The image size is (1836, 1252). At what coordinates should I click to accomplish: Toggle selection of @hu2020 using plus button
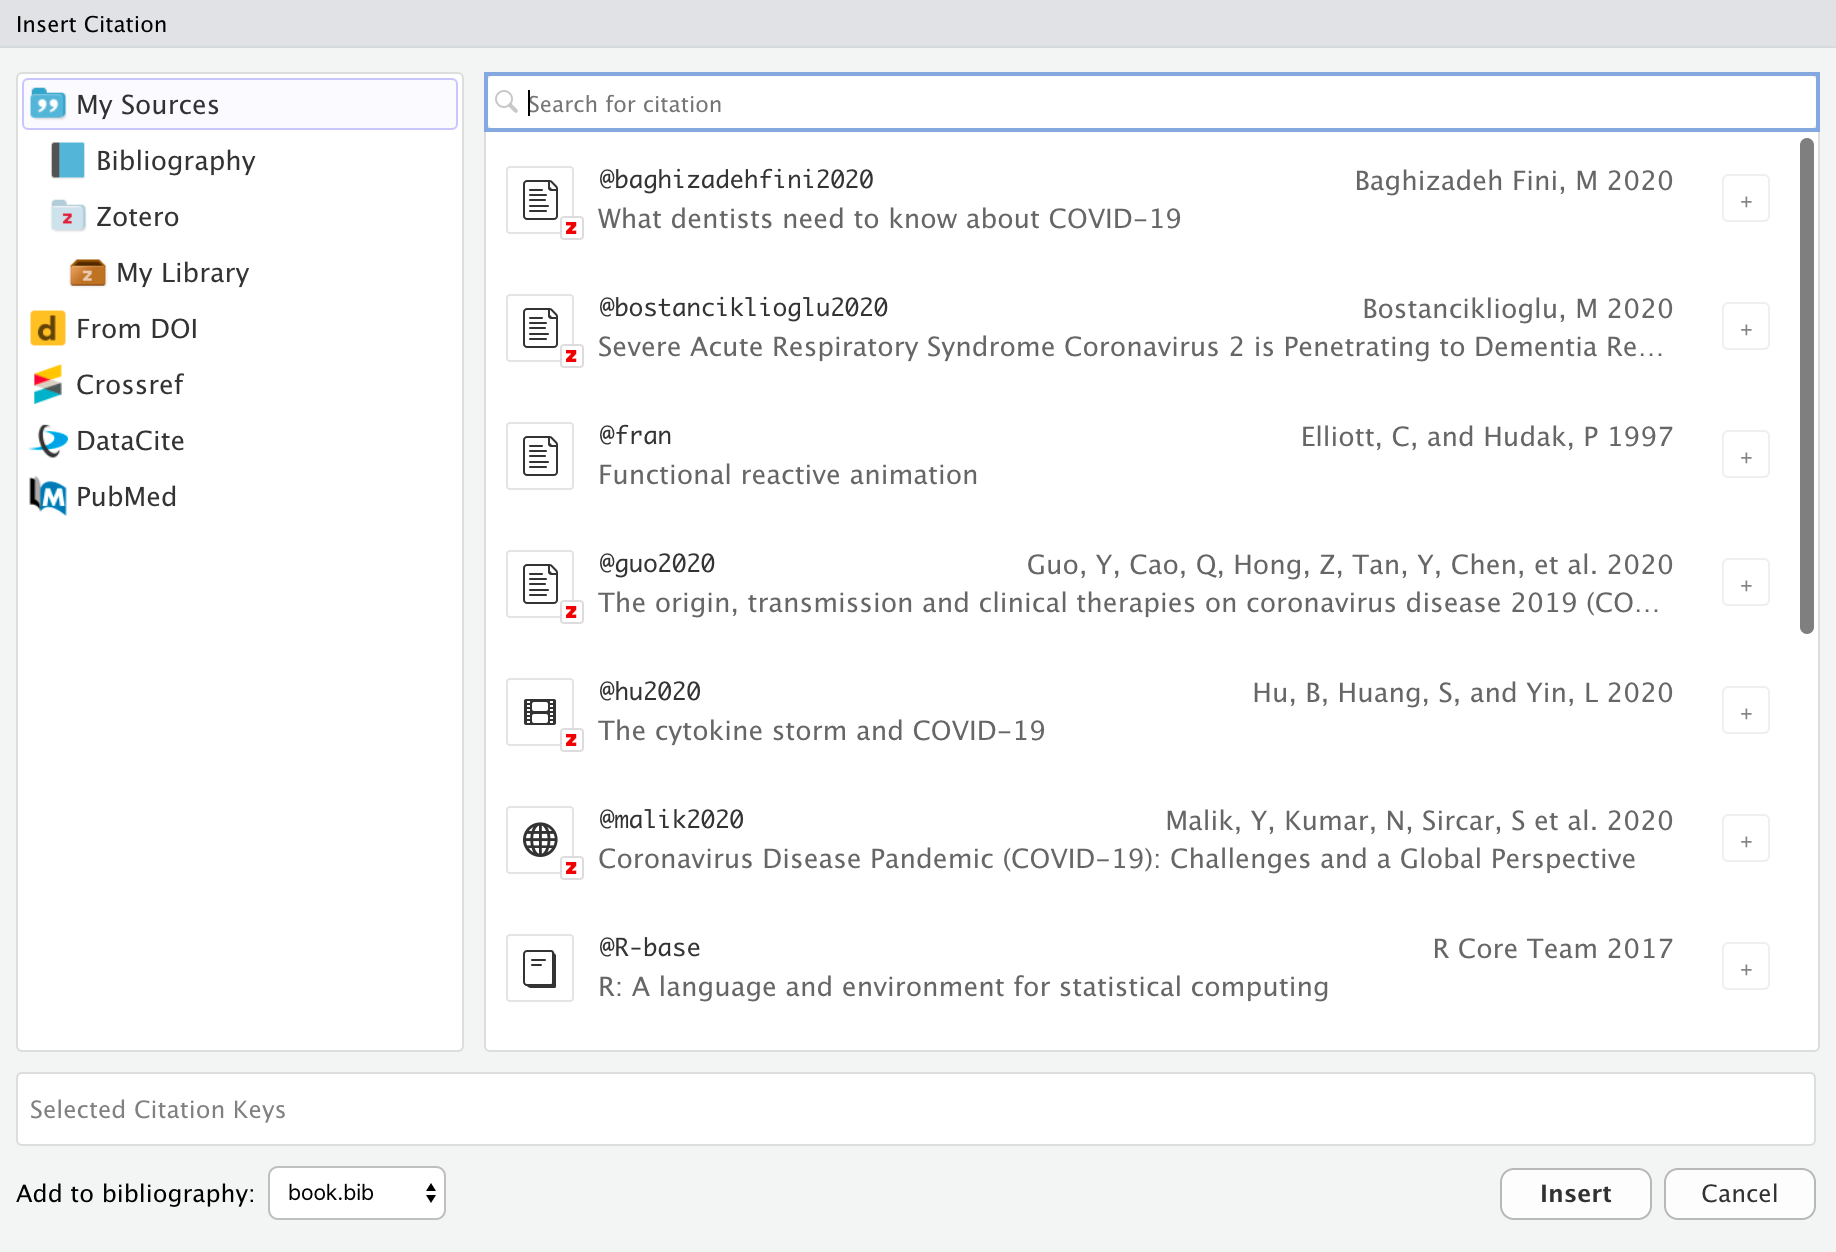[x=1745, y=712]
